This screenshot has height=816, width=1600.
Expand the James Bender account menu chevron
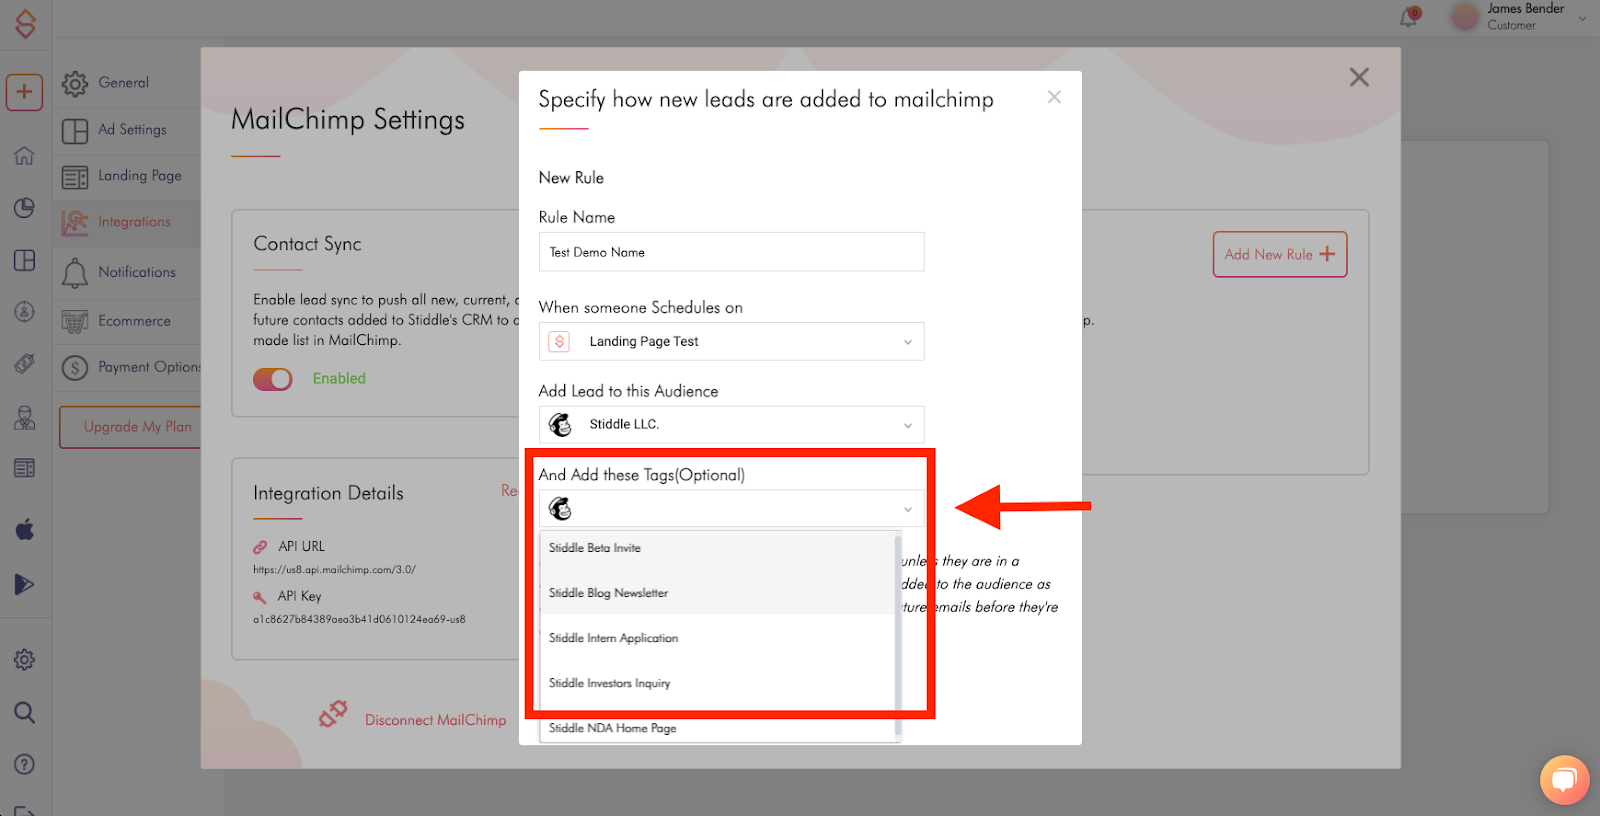pyautogui.click(x=1582, y=18)
